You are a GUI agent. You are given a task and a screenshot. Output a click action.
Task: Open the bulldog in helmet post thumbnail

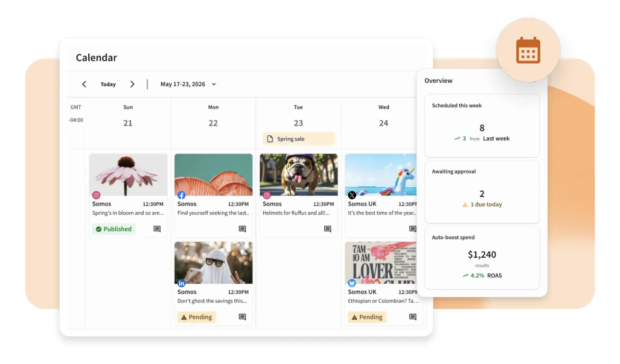tap(299, 175)
